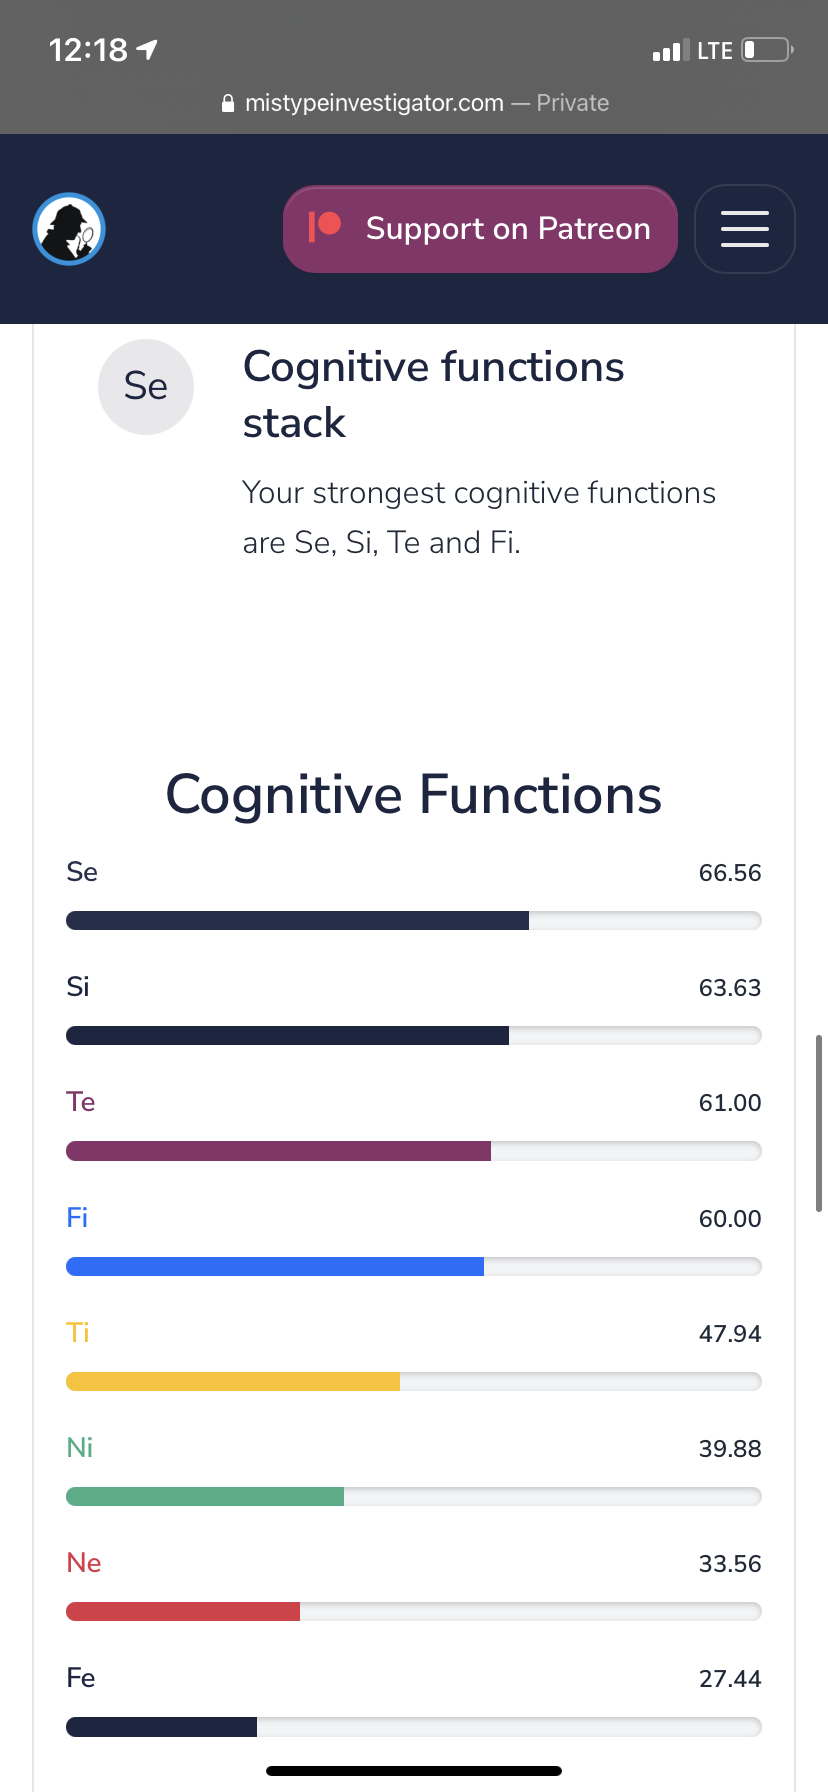
Task: Tap the mistypeinvestigator.com address bar
Action: [x=414, y=103]
